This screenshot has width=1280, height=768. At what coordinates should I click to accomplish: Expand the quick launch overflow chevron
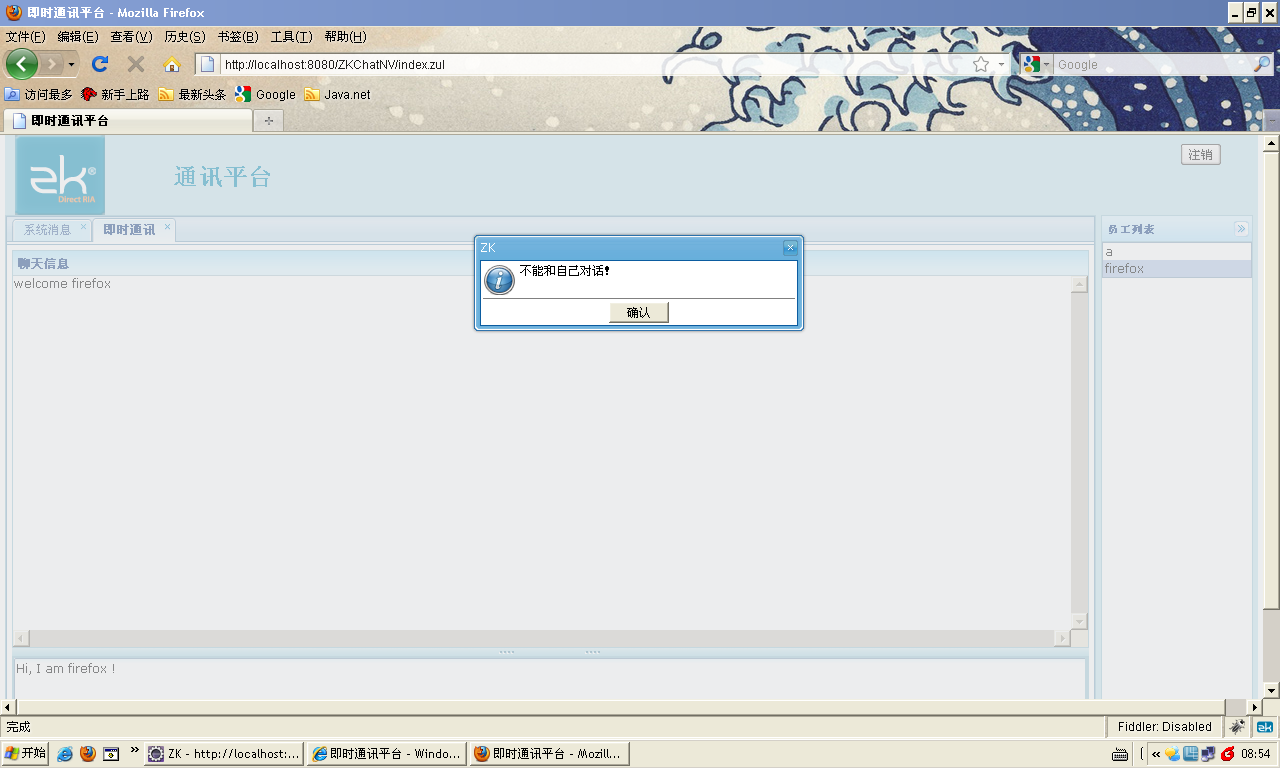134,750
